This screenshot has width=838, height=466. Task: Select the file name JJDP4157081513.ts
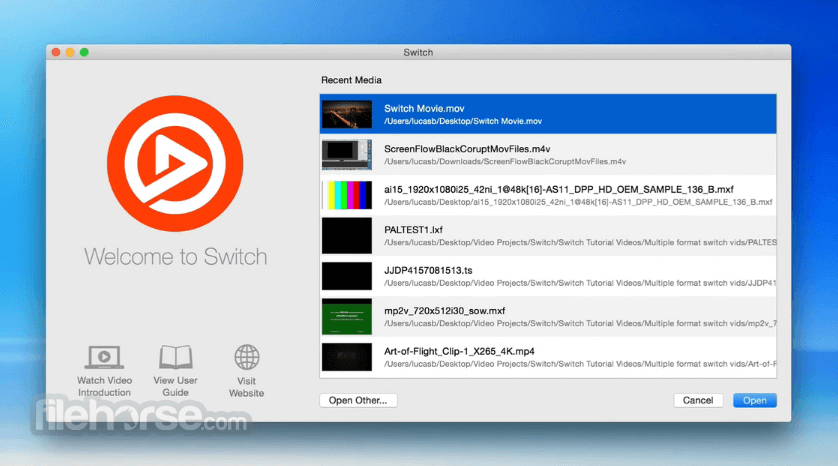[428, 270]
